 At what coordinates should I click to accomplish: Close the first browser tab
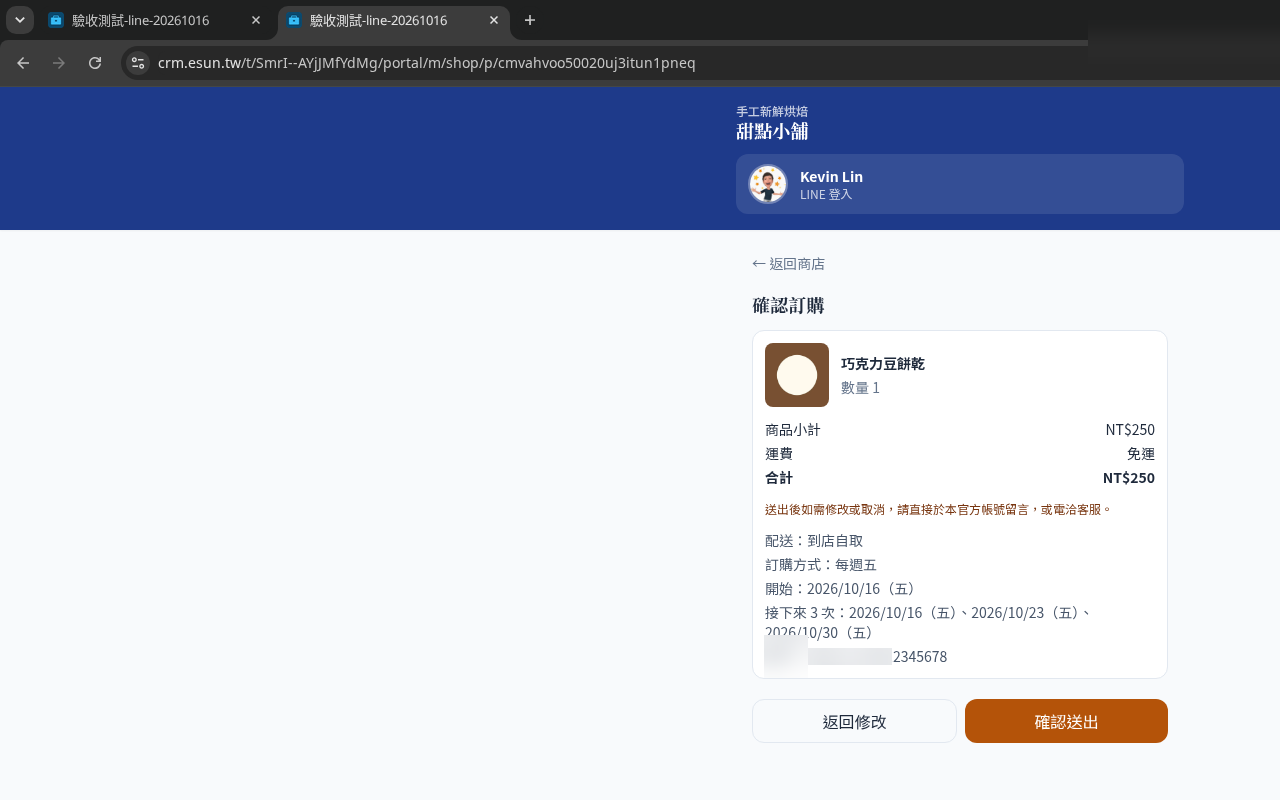[256, 20]
